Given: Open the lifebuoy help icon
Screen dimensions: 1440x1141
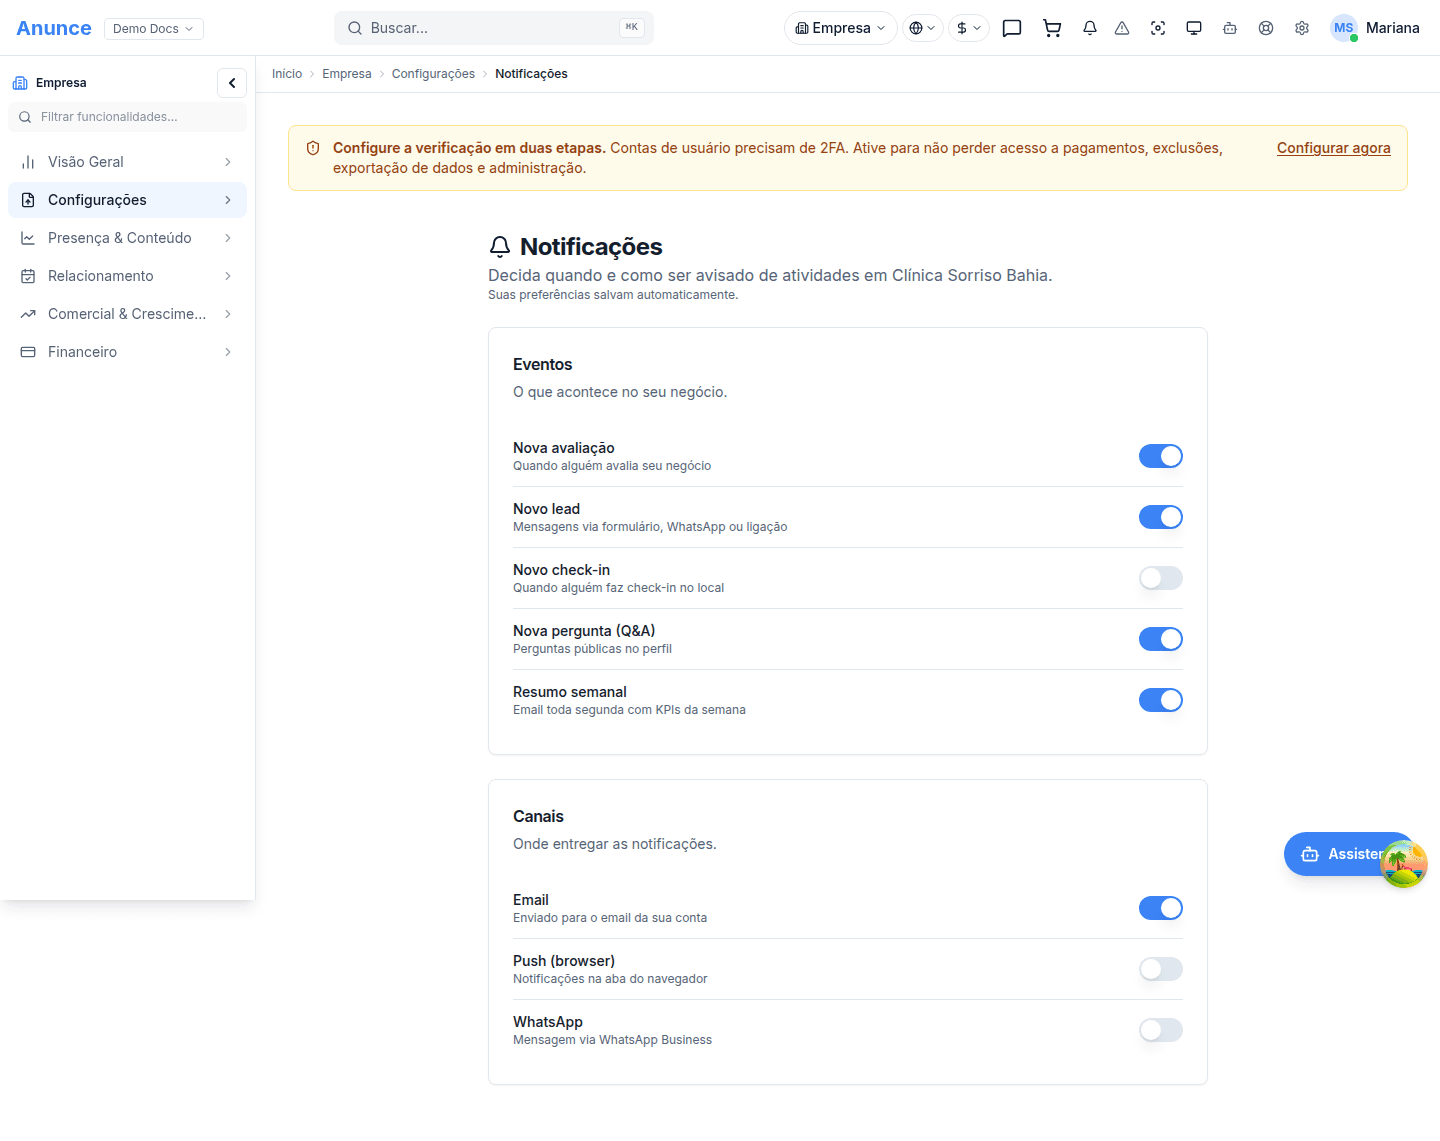Looking at the screenshot, I should (x=1266, y=28).
